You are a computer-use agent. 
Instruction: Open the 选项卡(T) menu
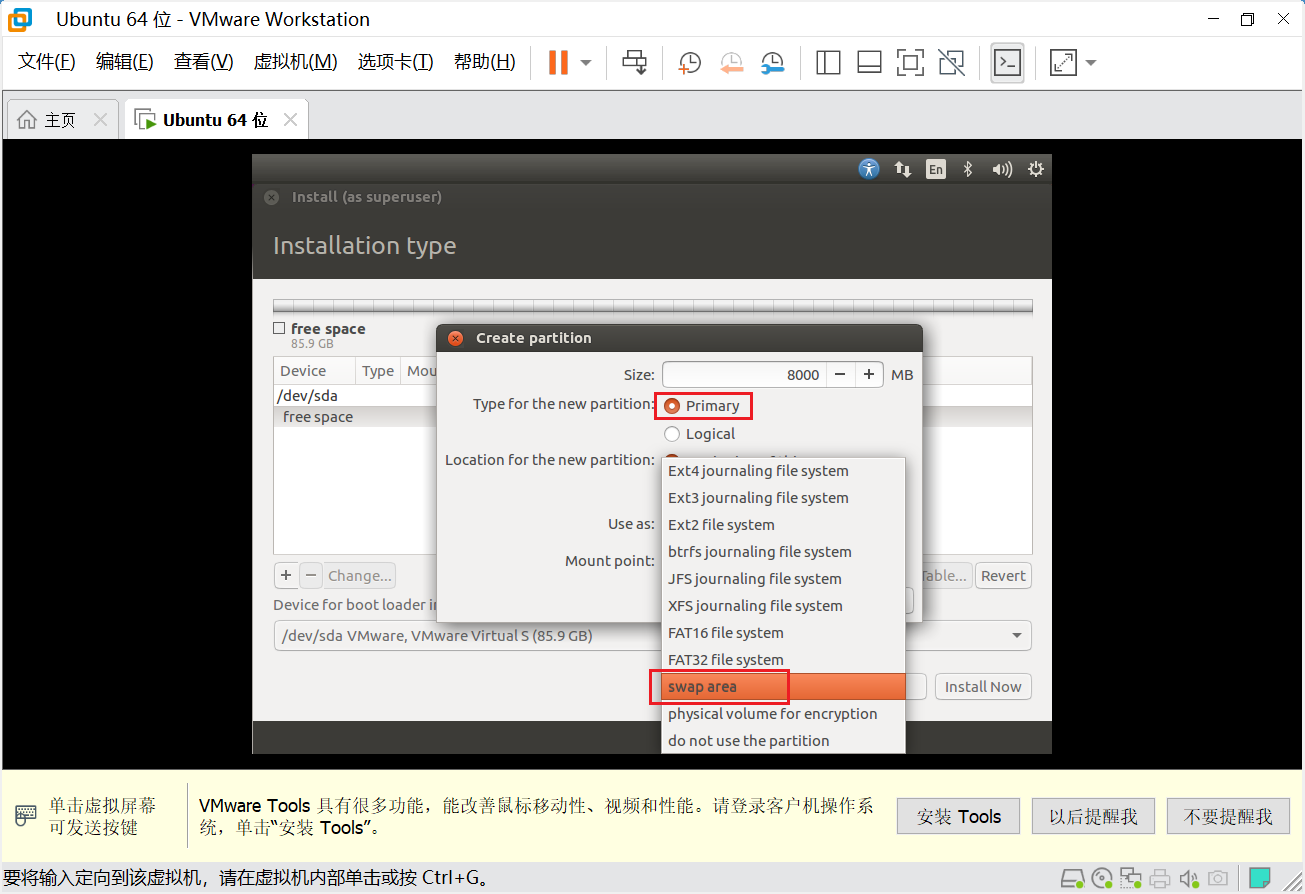(396, 62)
